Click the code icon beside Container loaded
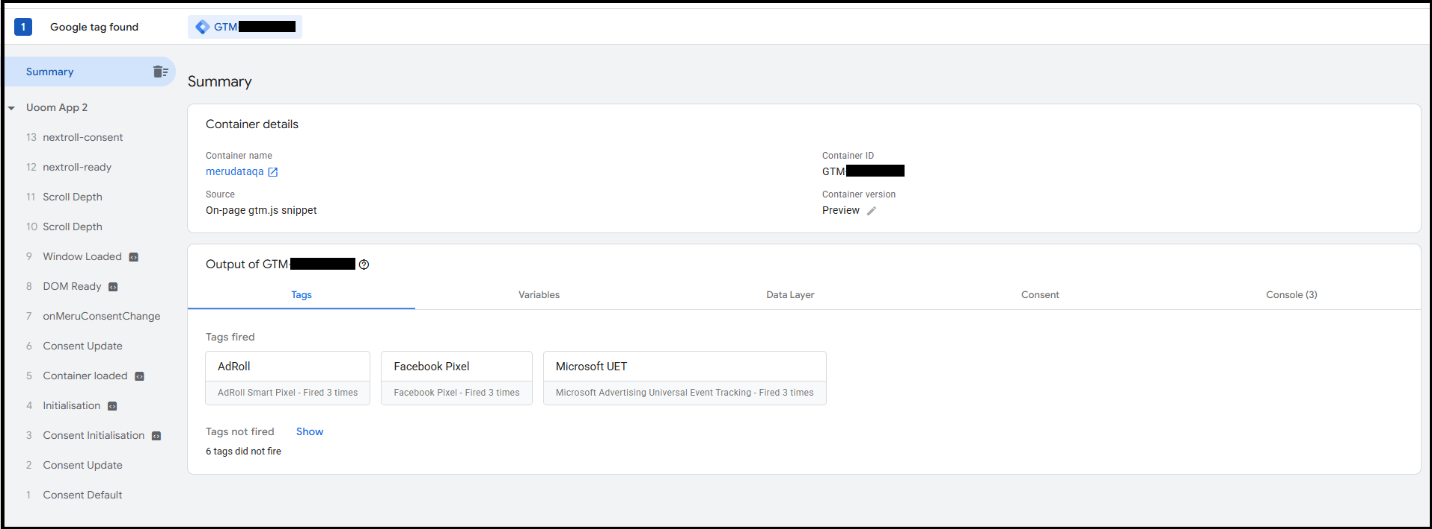The image size is (1432, 529). click(139, 376)
